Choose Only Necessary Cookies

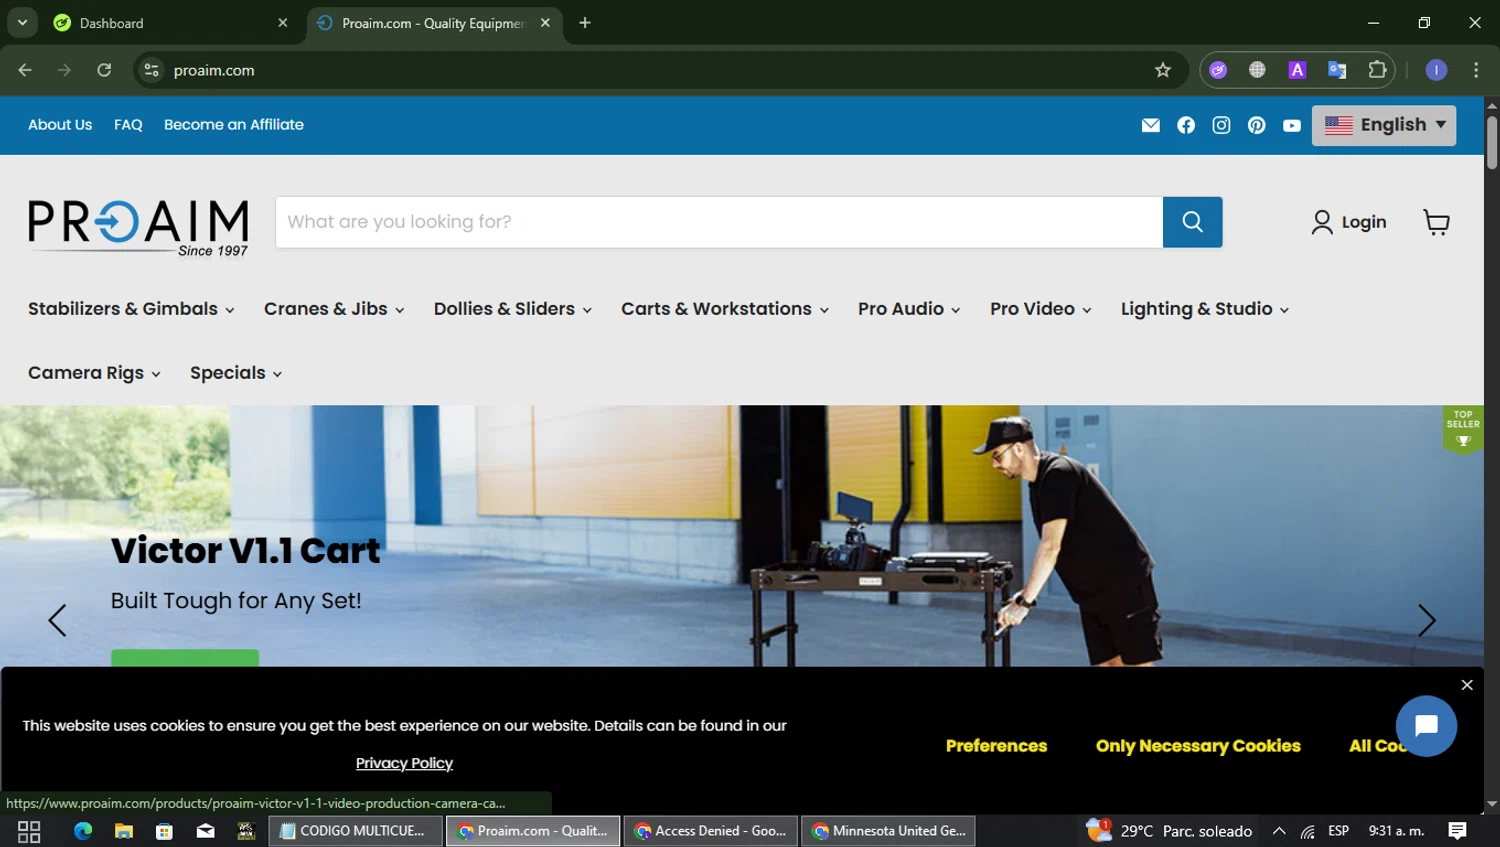click(x=1198, y=746)
